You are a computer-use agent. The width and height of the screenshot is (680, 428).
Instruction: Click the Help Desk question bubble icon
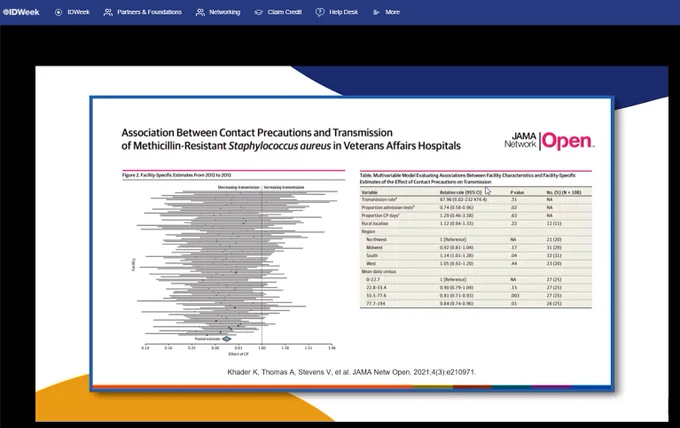tap(320, 13)
